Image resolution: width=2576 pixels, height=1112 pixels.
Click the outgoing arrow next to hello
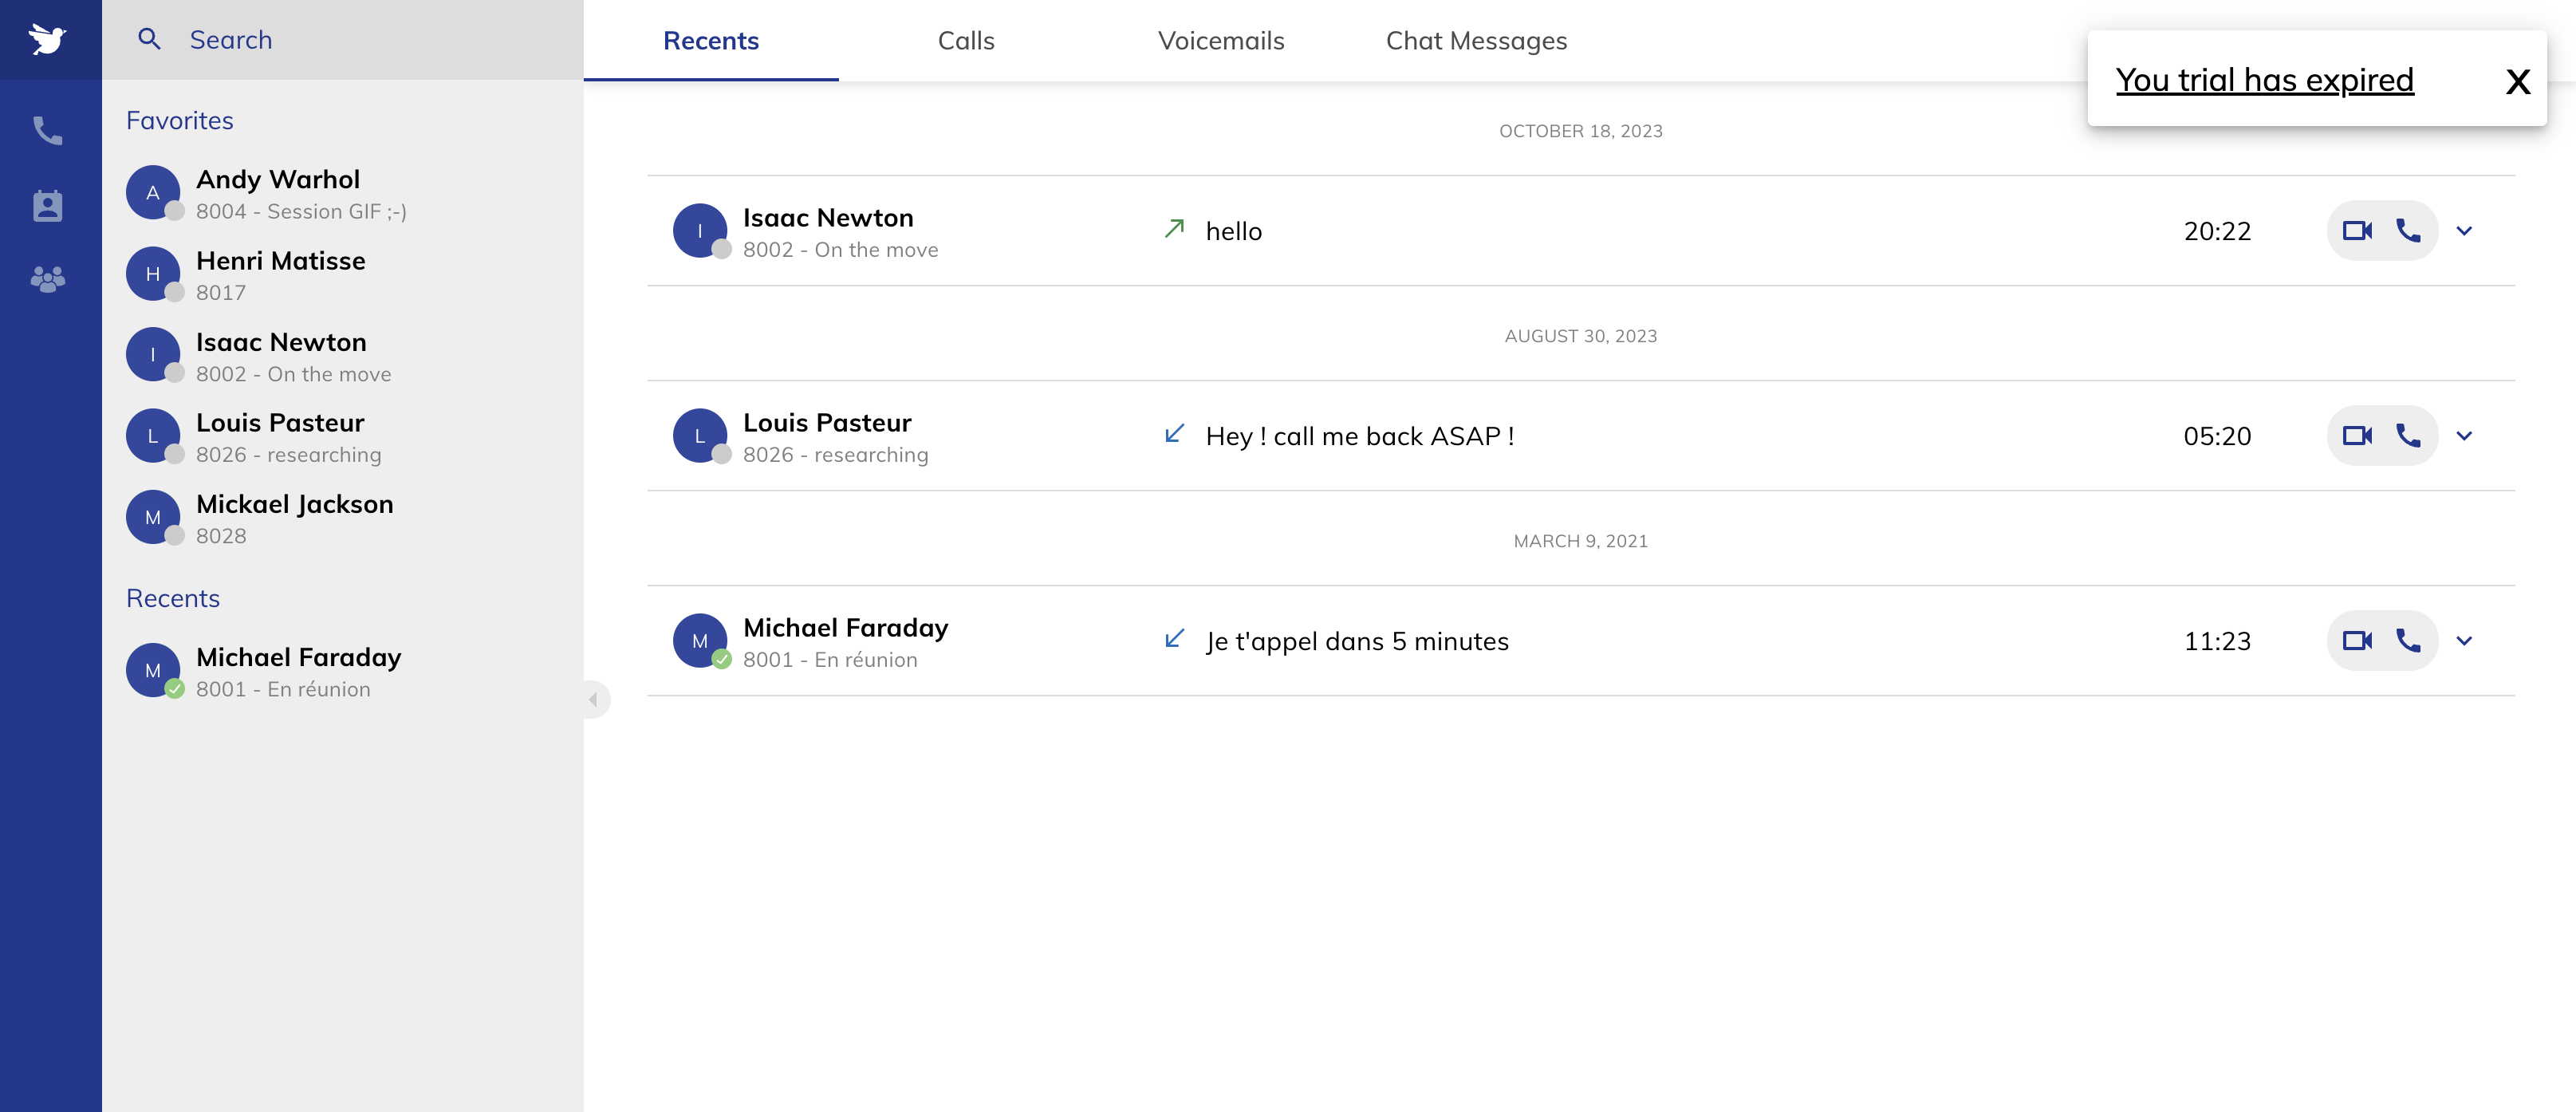point(1174,229)
